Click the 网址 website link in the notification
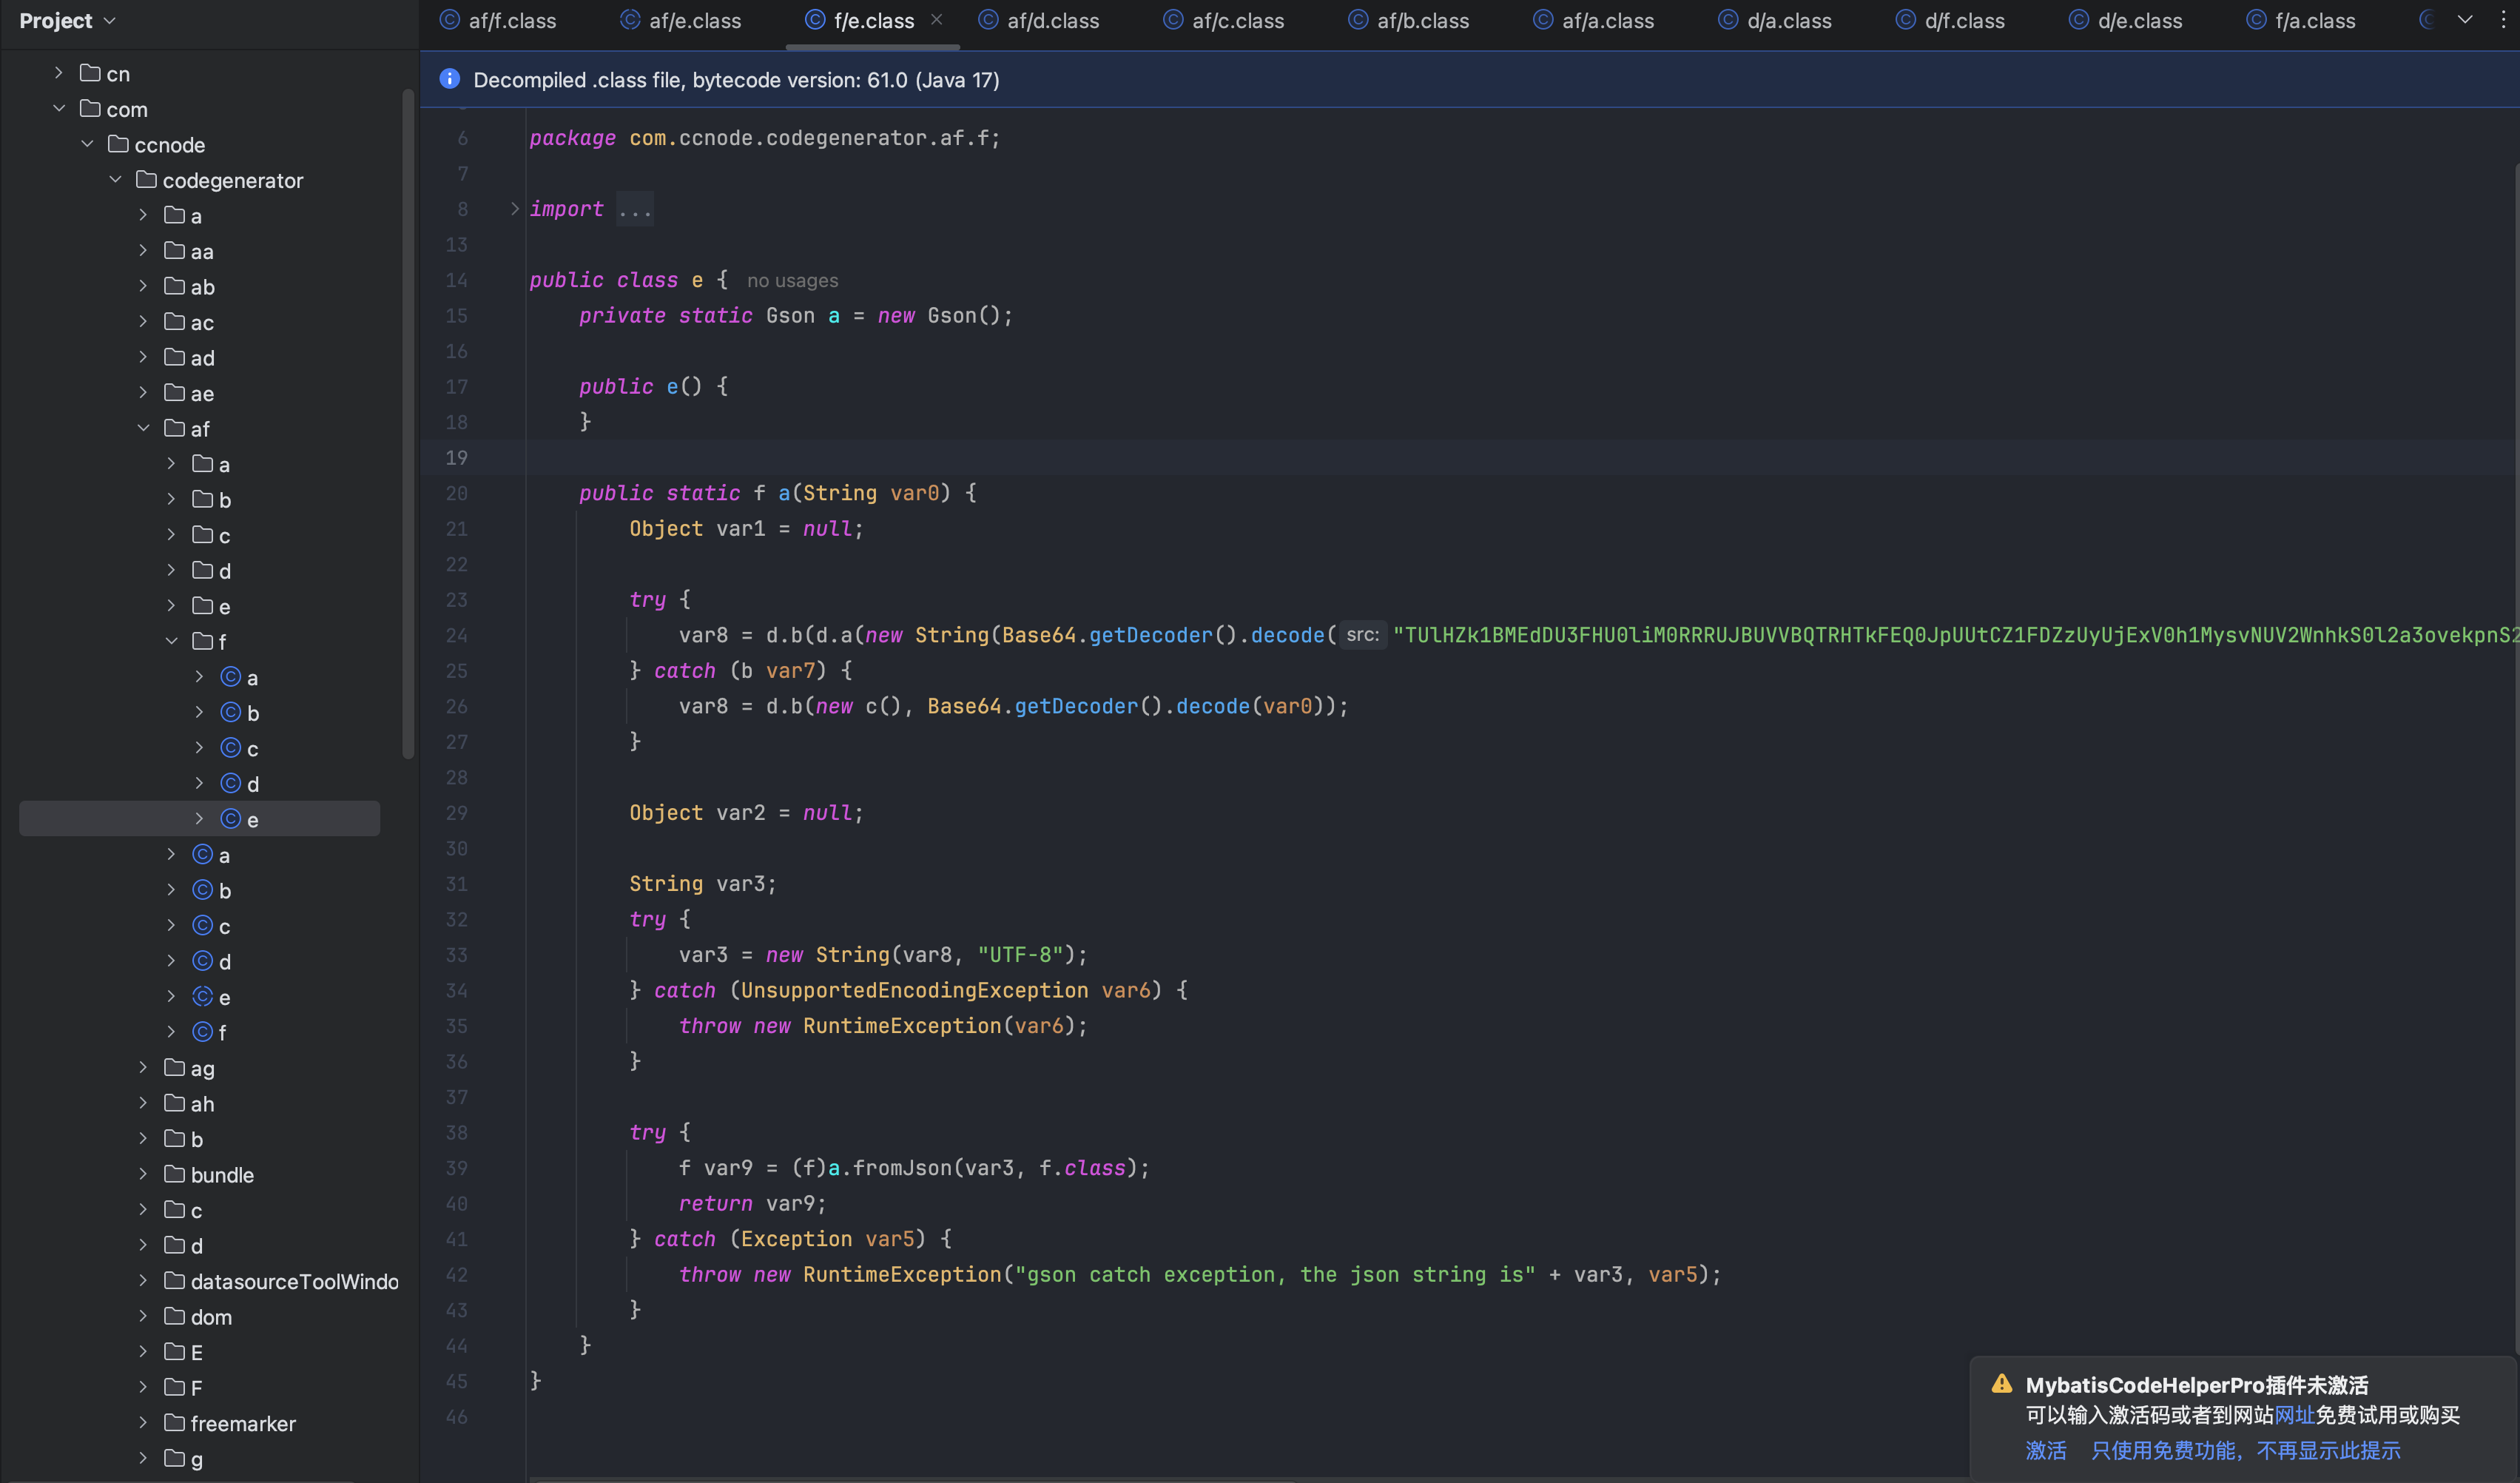Image resolution: width=2520 pixels, height=1483 pixels. [2294, 1415]
